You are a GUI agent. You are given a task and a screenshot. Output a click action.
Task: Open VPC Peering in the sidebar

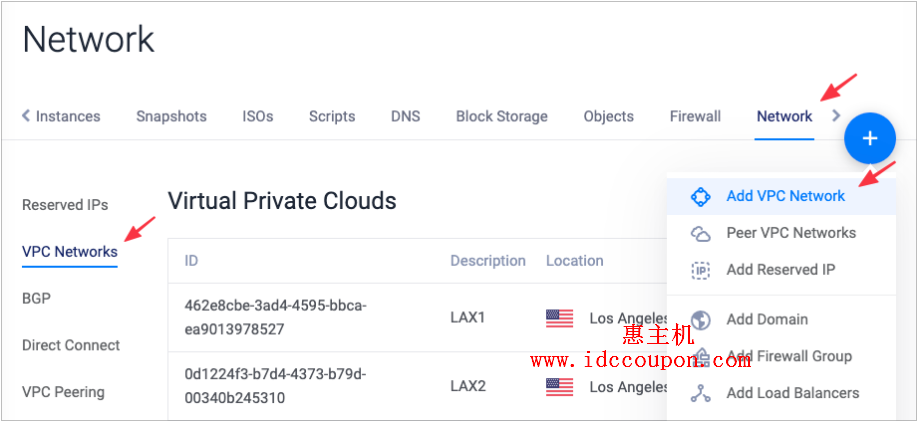(x=63, y=392)
